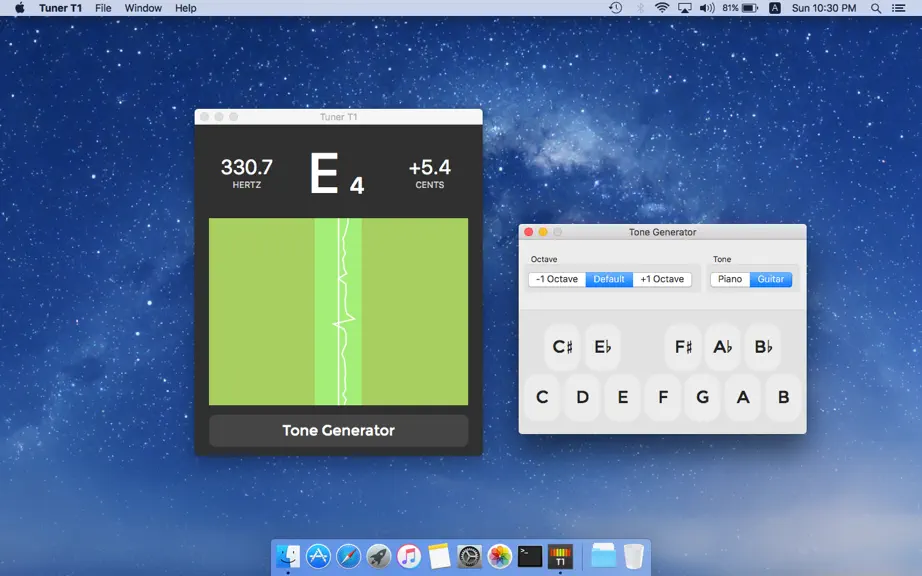Screen dimensions: 922x576
Task: Play the F sharp tone key
Action: [x=683, y=347]
